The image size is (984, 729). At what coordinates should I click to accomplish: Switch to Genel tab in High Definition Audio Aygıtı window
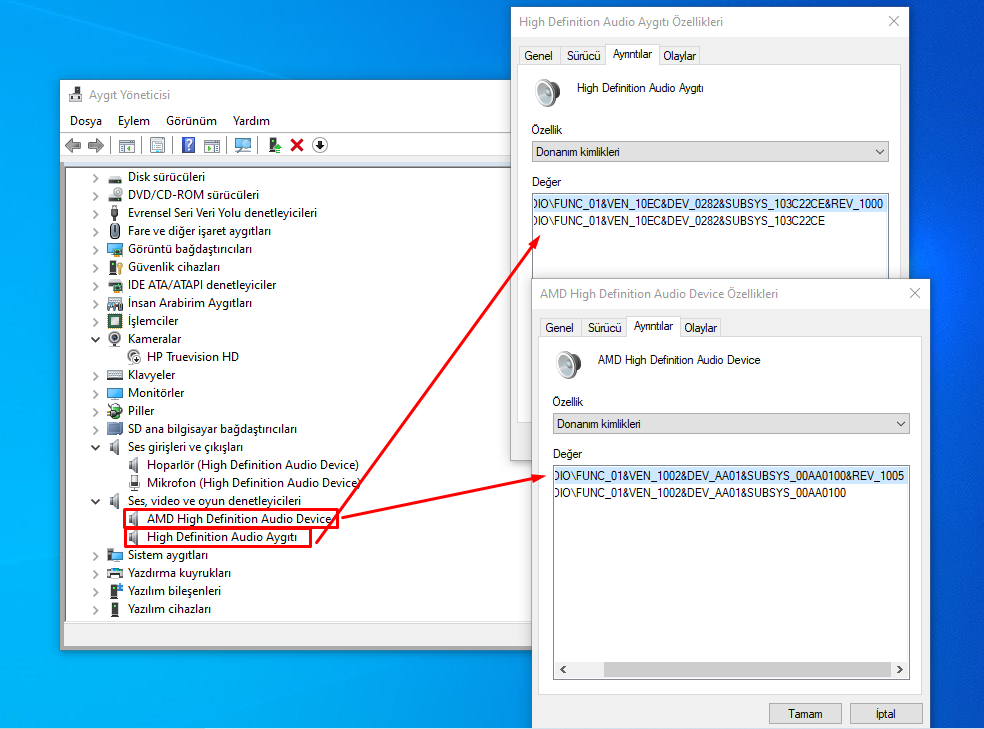[x=538, y=56]
